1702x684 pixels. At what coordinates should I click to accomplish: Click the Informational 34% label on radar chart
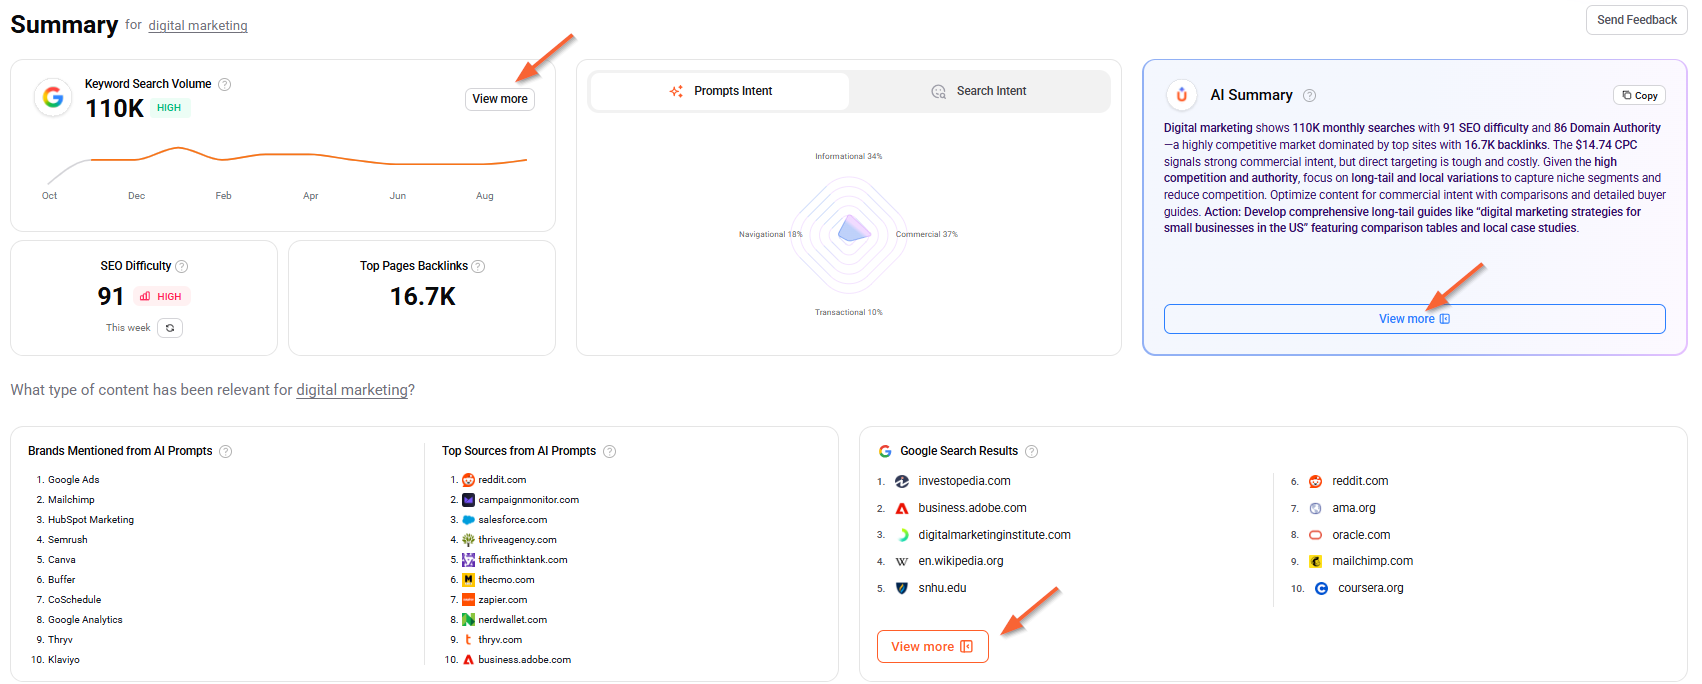tap(848, 157)
